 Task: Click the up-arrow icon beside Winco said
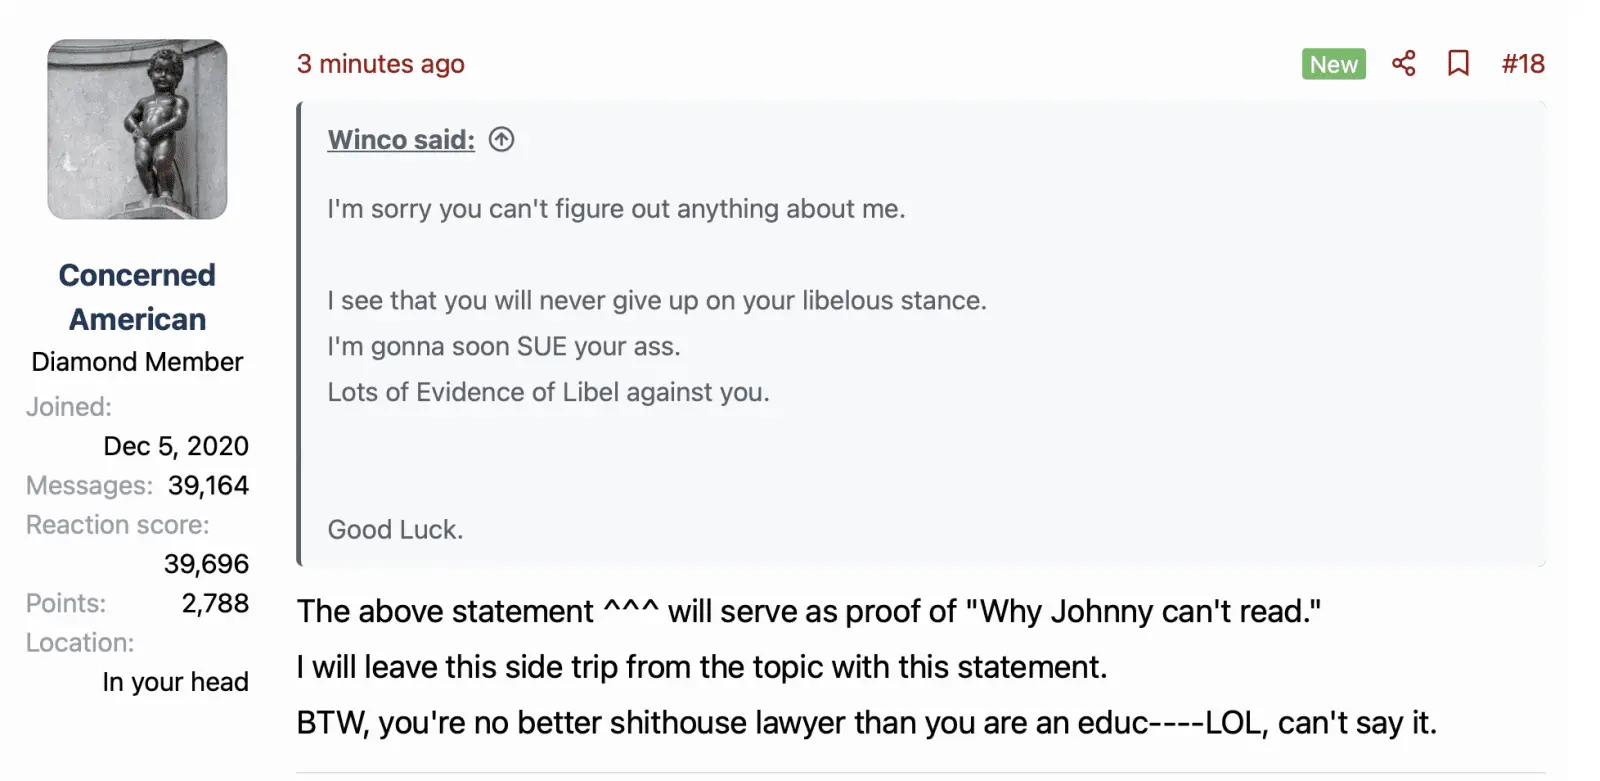click(501, 140)
